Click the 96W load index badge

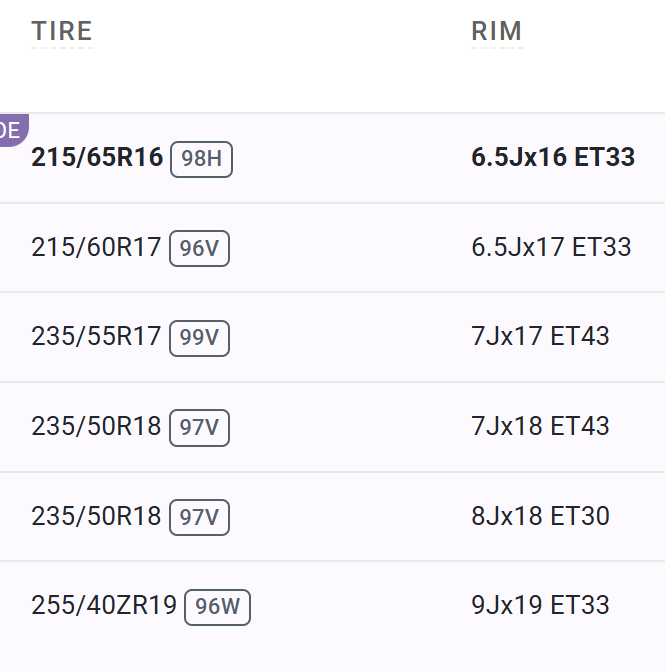click(217, 607)
